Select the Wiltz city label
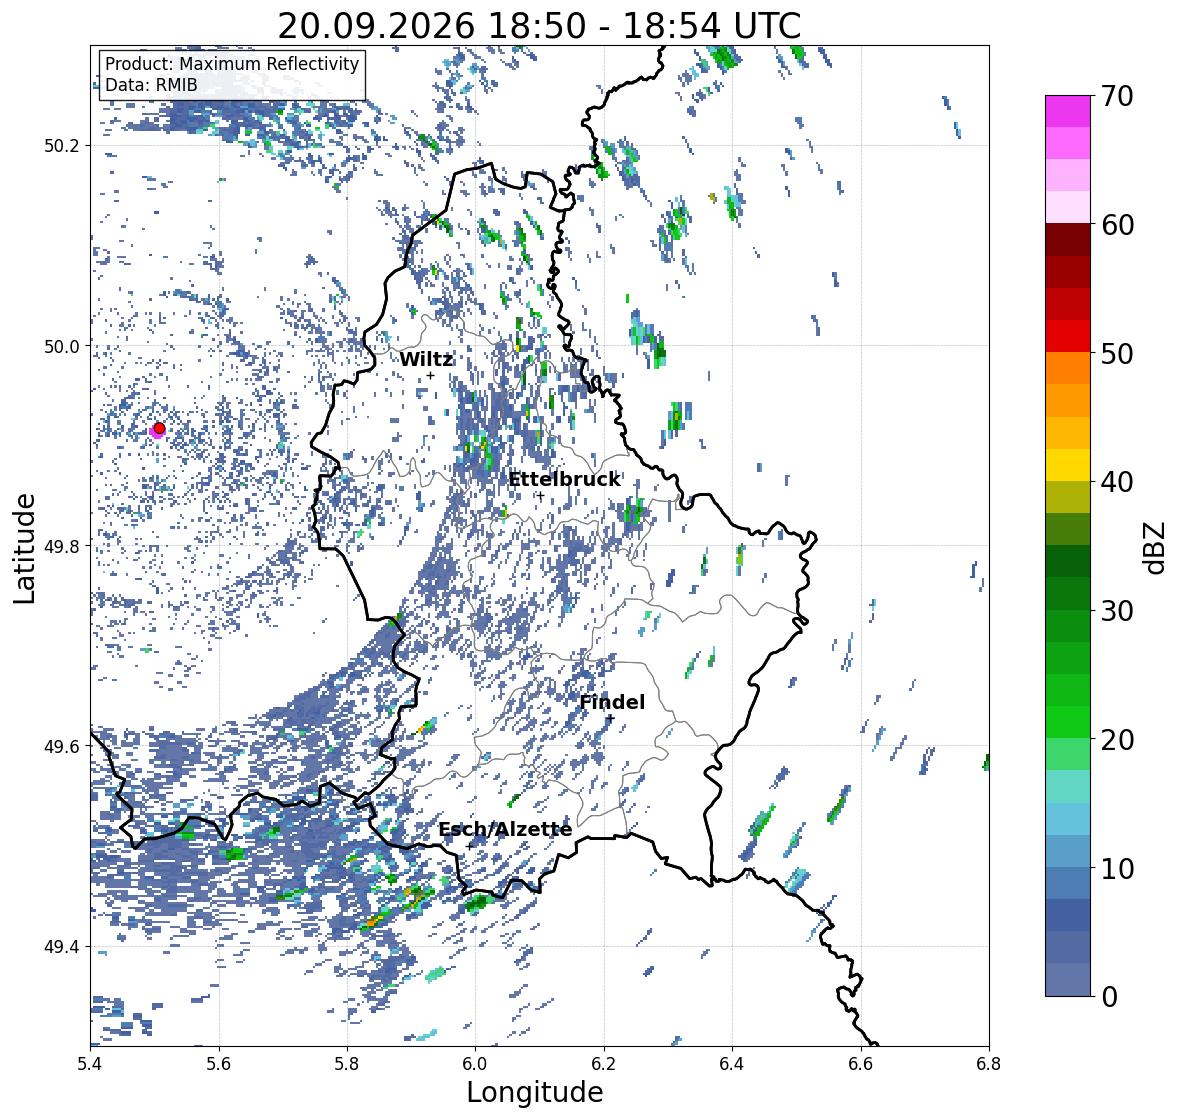The height and width of the screenshot is (1117, 1179). [426, 359]
